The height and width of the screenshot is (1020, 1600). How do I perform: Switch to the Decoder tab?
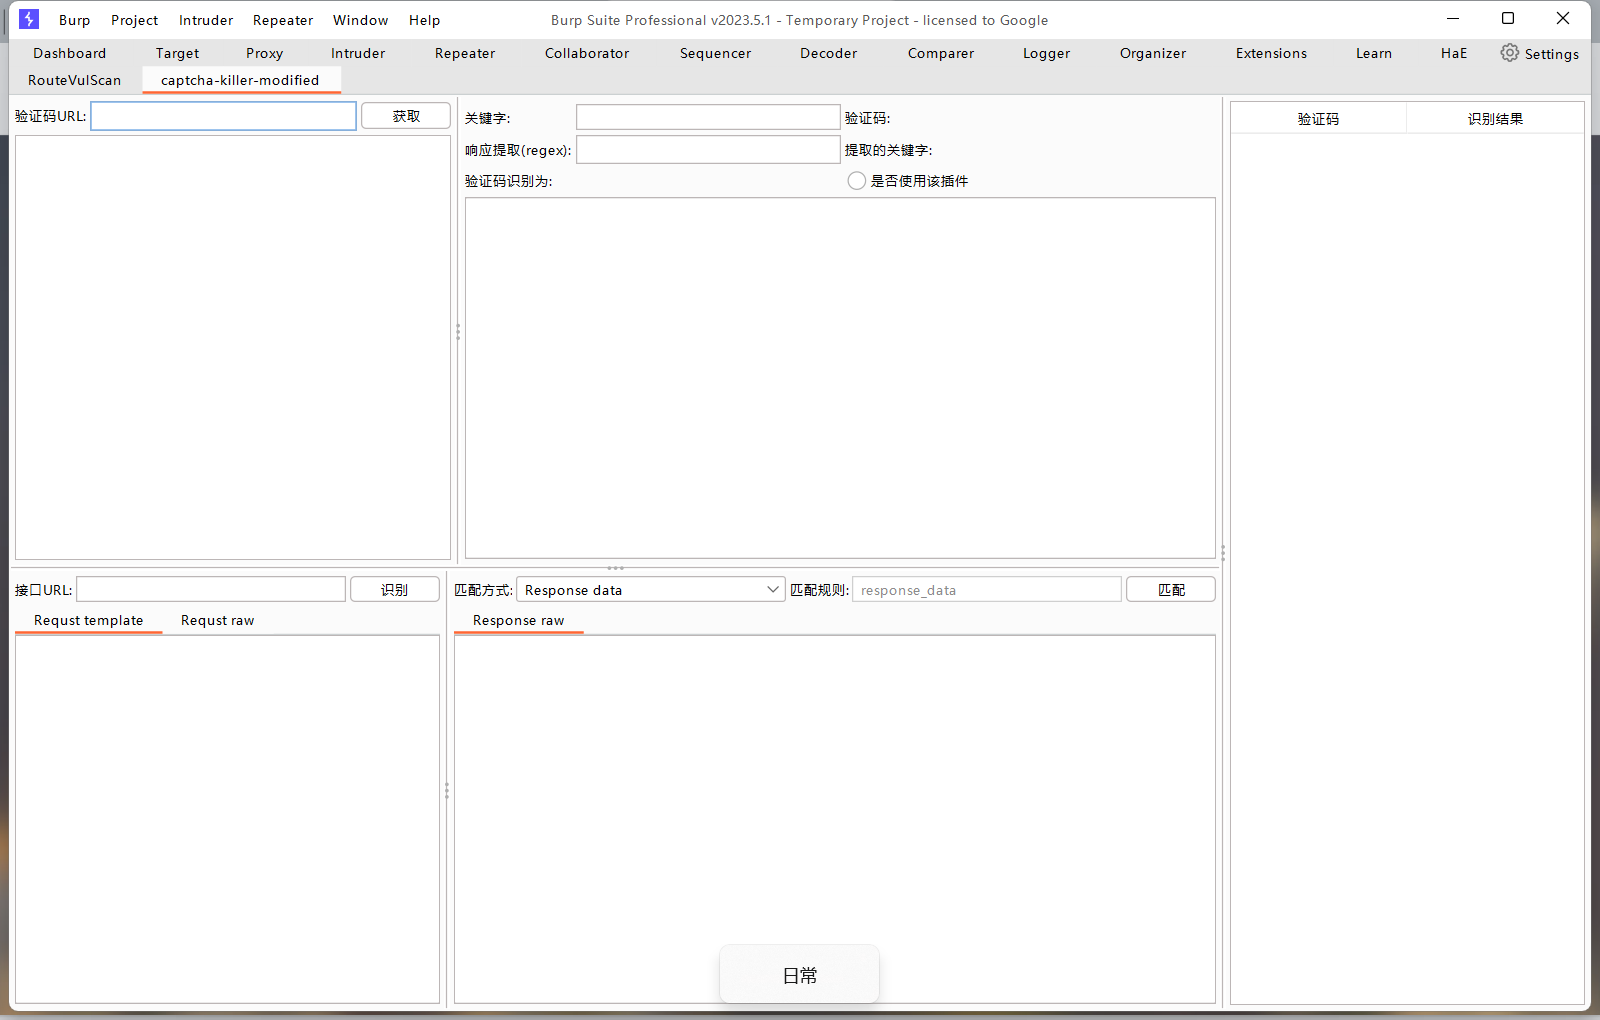click(828, 53)
